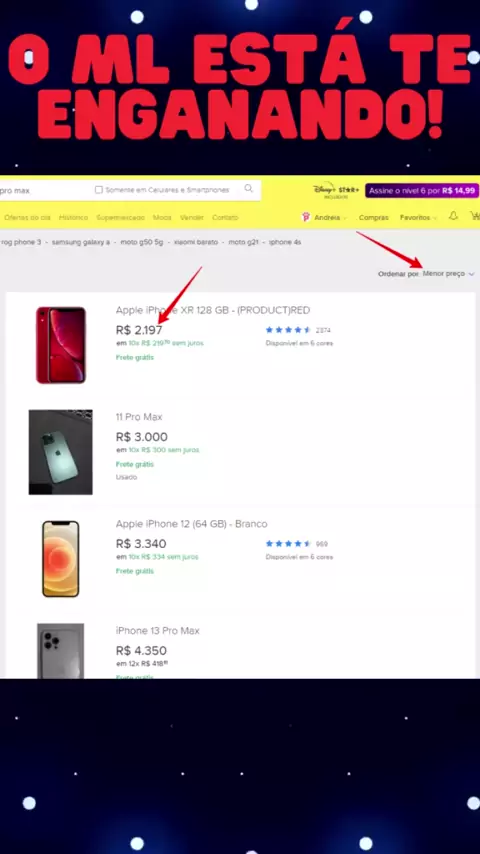Click the red iPhone XR product thumbnail
This screenshot has height=854, width=480.
click(x=60, y=345)
